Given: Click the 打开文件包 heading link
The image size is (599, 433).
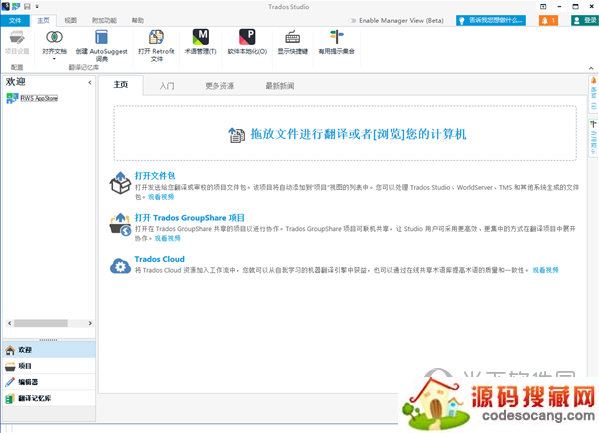Looking at the screenshot, I should tap(155, 176).
